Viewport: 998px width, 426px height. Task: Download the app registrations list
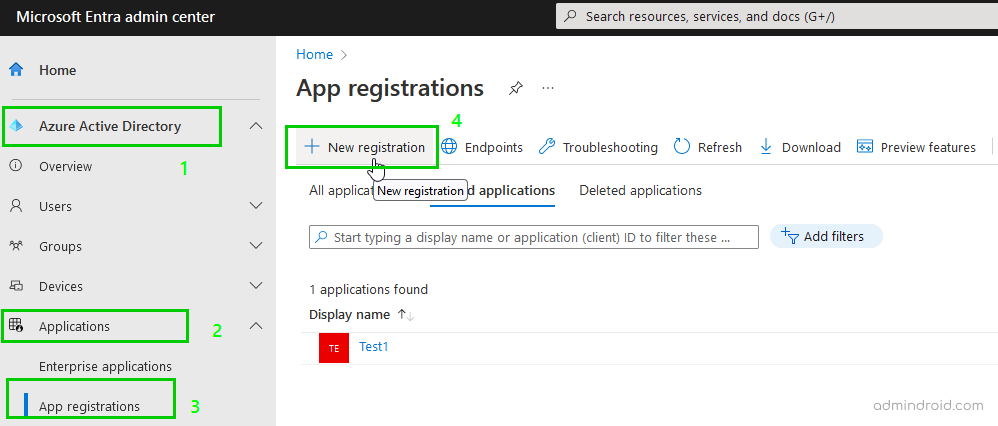[800, 147]
